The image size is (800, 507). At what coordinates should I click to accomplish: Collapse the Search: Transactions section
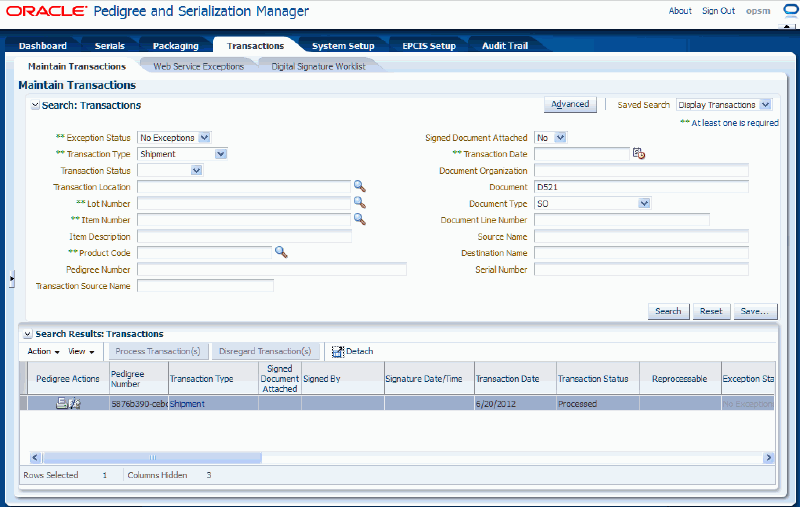35,105
